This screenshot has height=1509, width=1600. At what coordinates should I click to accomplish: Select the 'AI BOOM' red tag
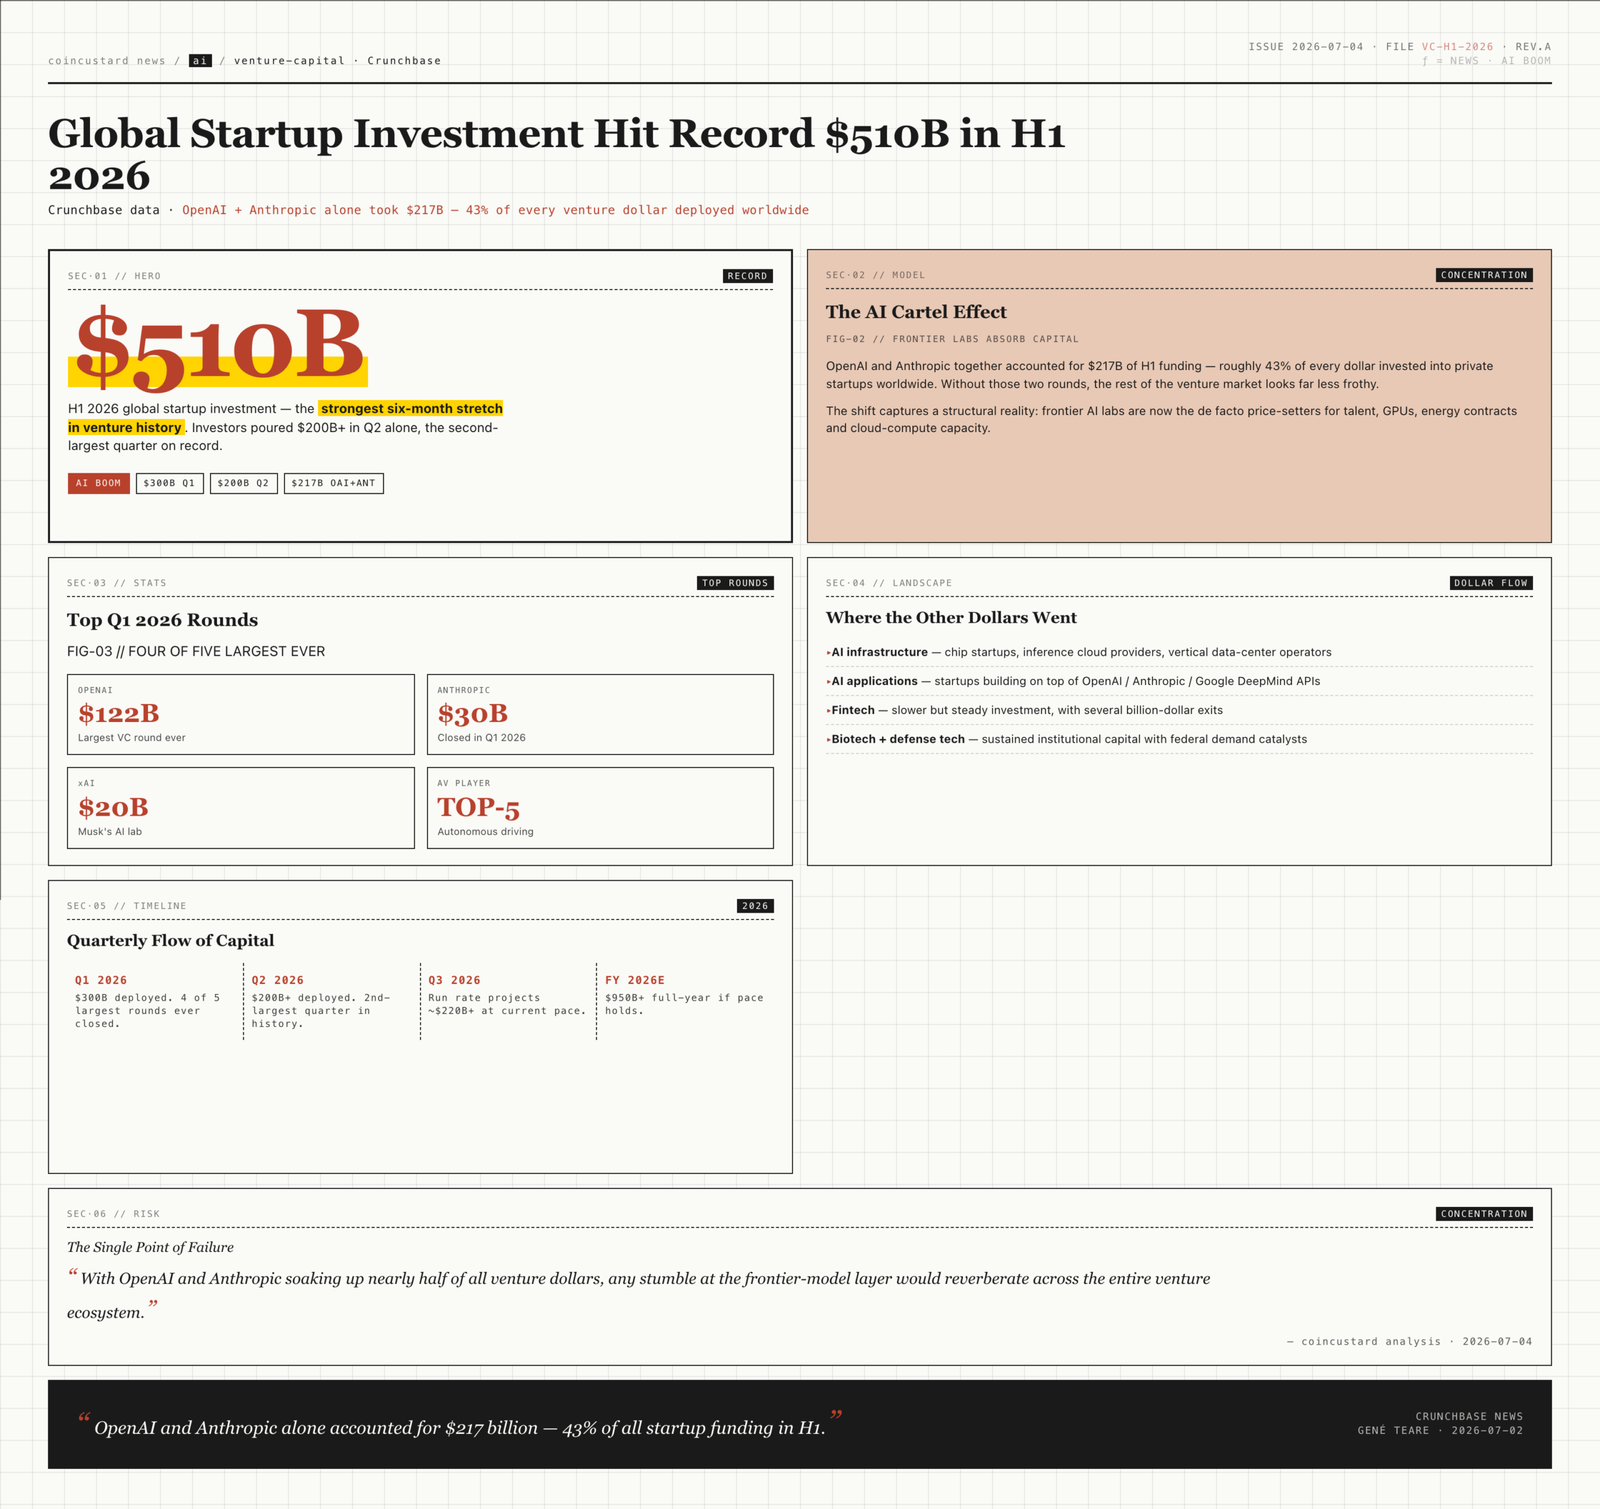99,483
